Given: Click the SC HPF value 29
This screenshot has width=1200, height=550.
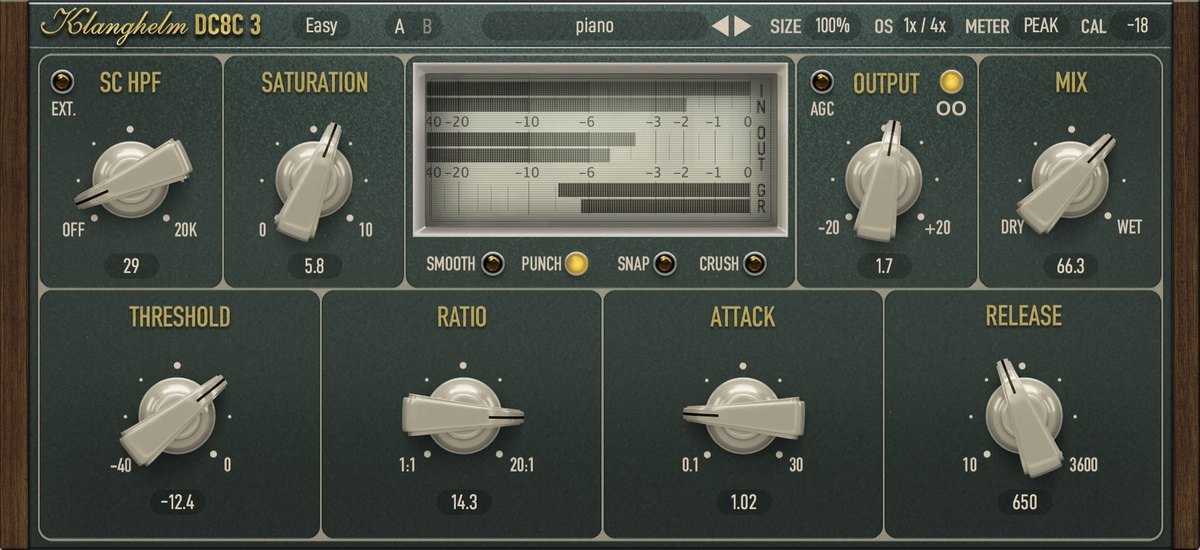Looking at the screenshot, I should (x=131, y=267).
